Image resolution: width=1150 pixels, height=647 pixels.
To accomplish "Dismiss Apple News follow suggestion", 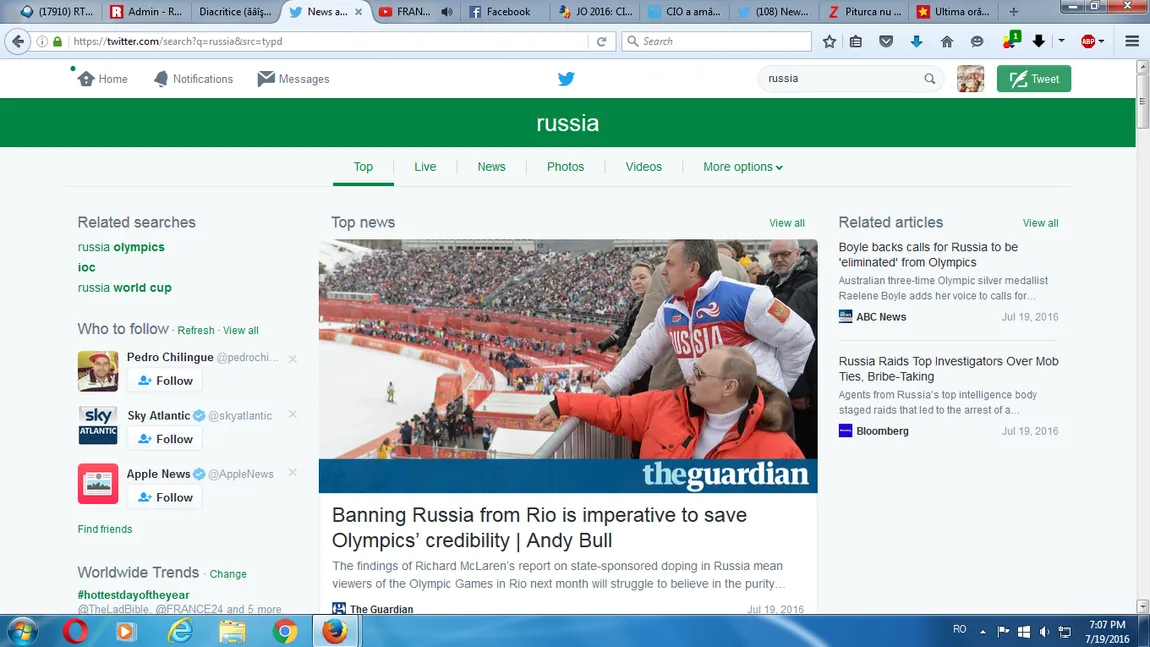I will 293,472.
